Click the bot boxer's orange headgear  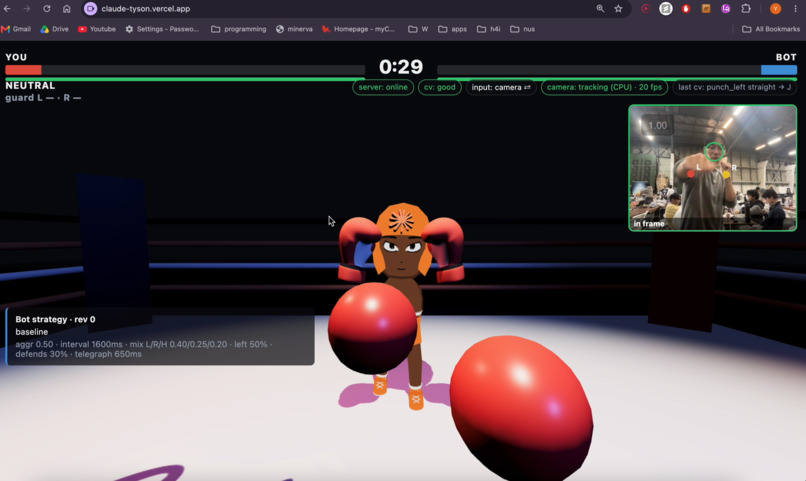pyautogui.click(x=402, y=221)
